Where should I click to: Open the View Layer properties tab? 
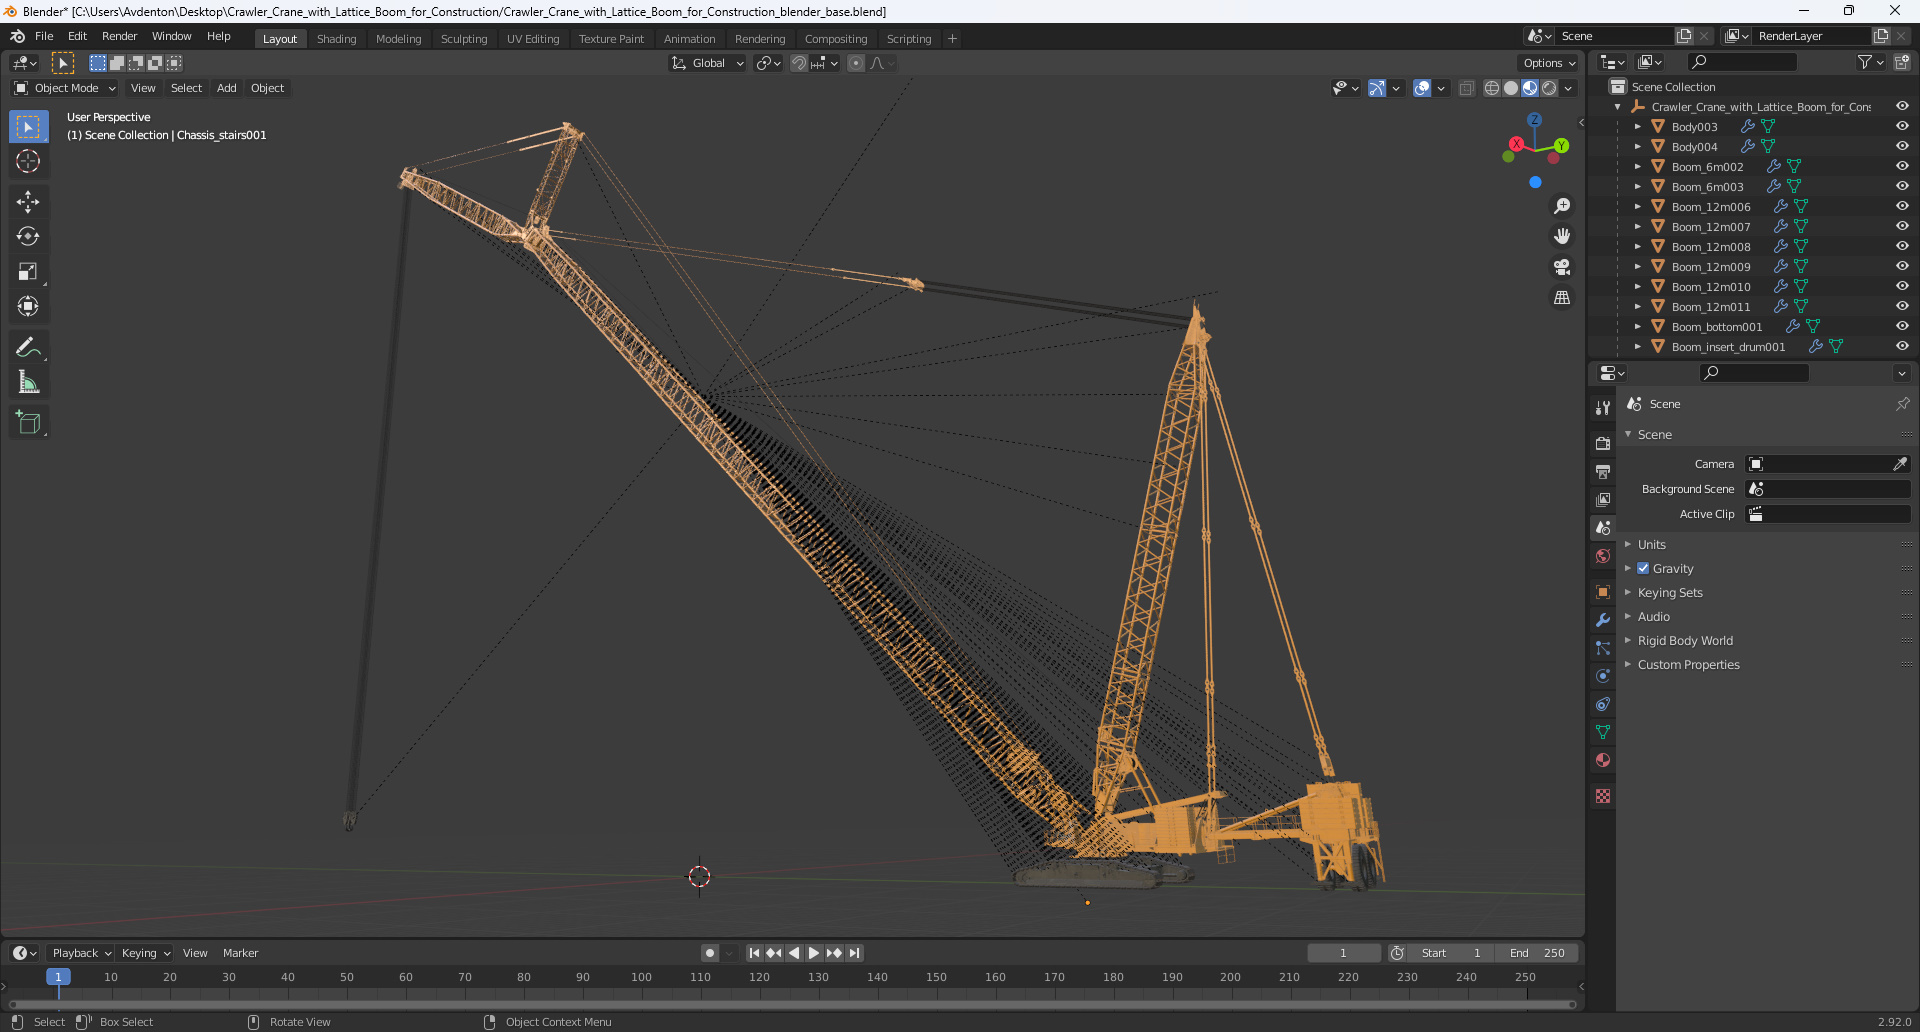coord(1603,499)
